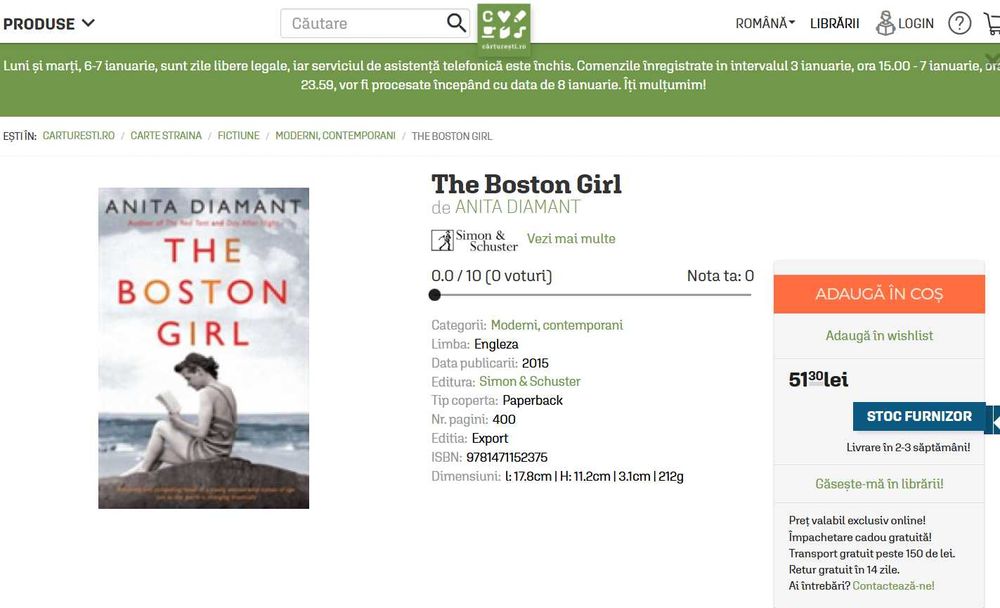This screenshot has height=608, width=1000.
Task: Click The Boston Girl book cover
Action: [203, 348]
